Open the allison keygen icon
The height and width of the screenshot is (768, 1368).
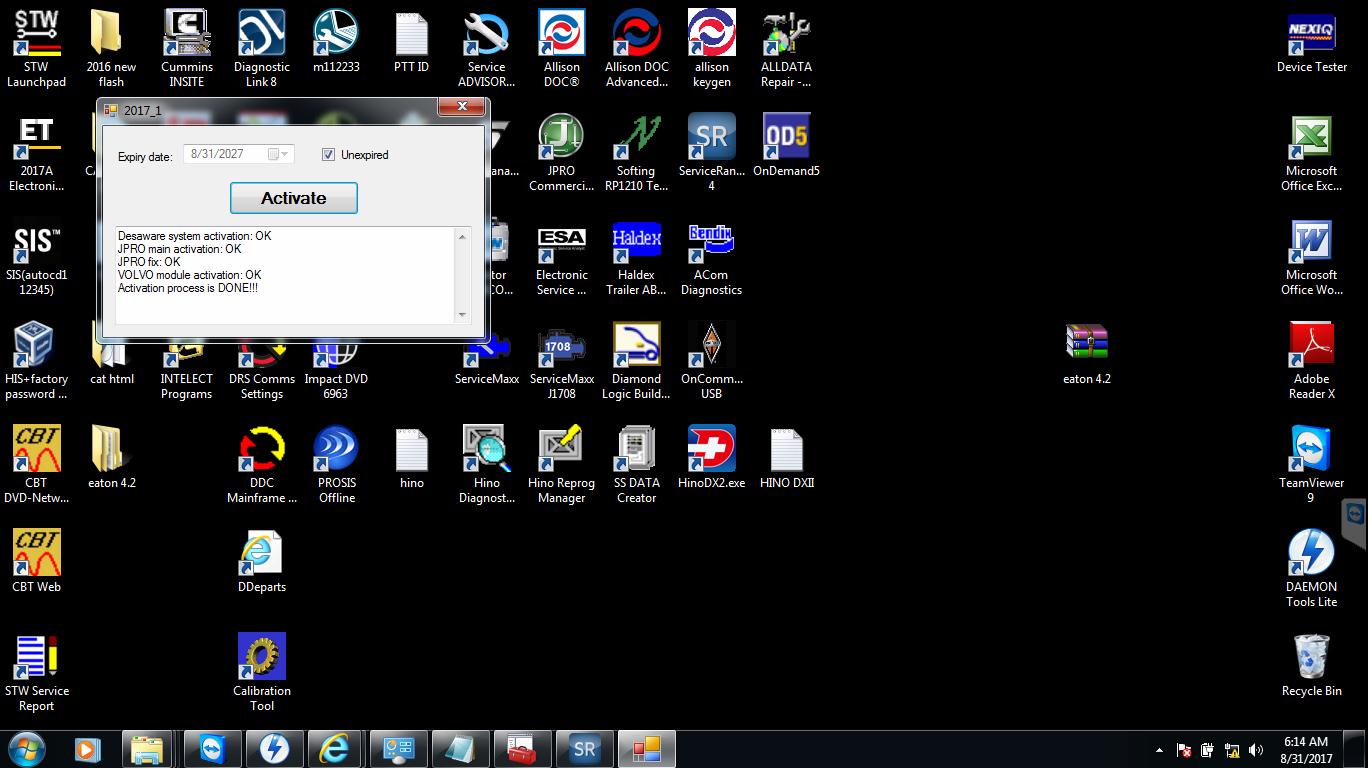click(711, 48)
